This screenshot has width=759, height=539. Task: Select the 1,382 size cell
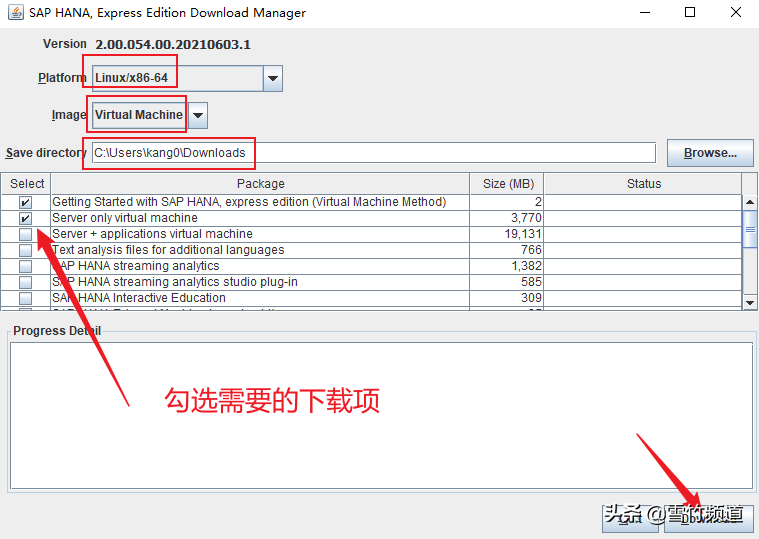click(506, 266)
